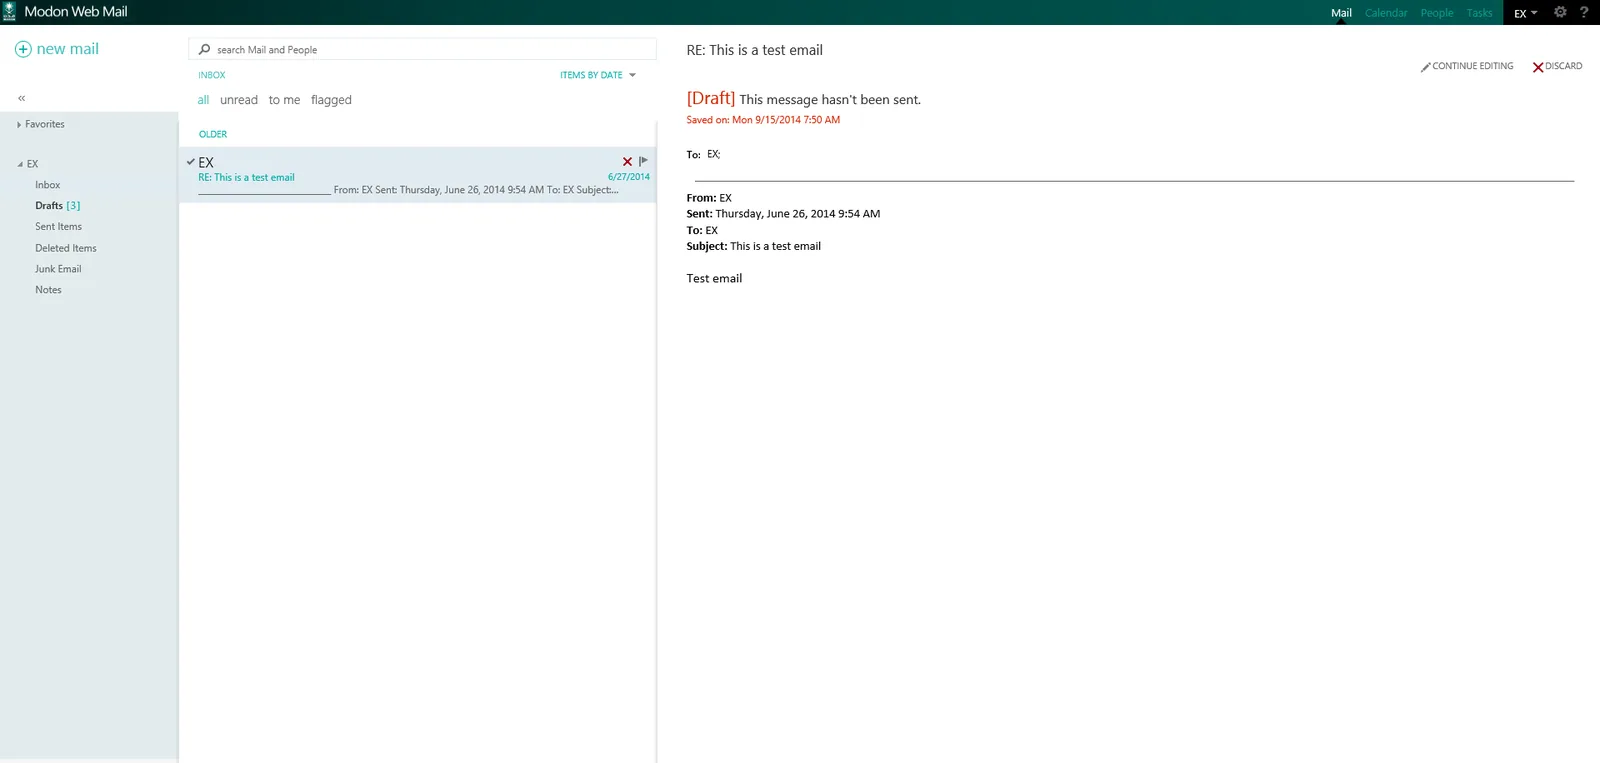Flag the EX message
Image resolution: width=1600 pixels, height=763 pixels.
point(643,161)
